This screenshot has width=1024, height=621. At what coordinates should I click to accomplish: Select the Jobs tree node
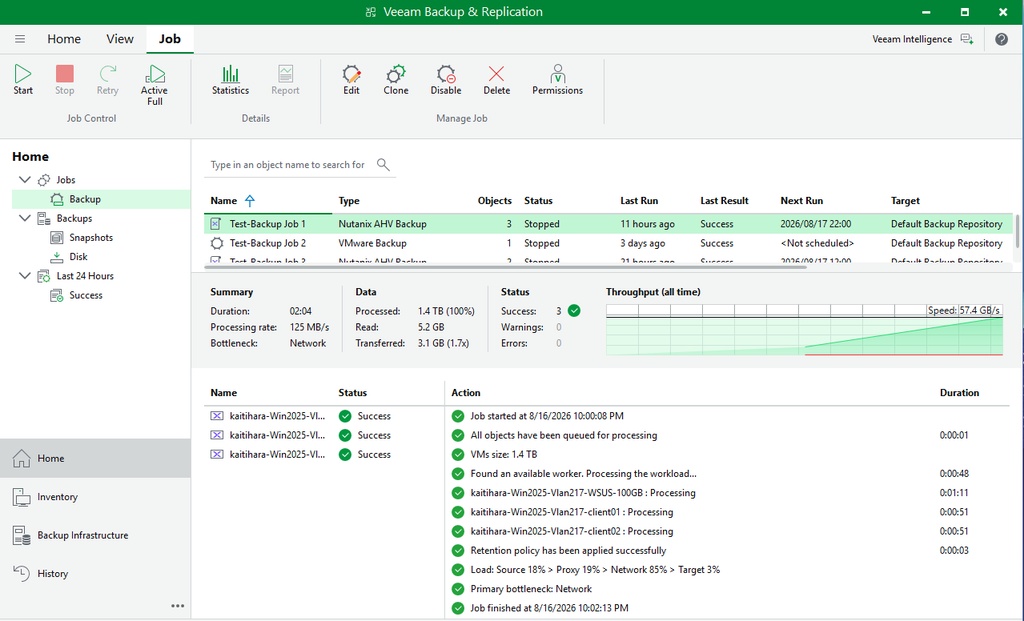[x=65, y=180]
